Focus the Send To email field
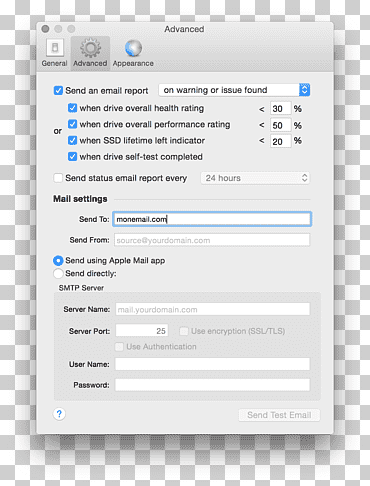370x486 pixels. [x=212, y=219]
